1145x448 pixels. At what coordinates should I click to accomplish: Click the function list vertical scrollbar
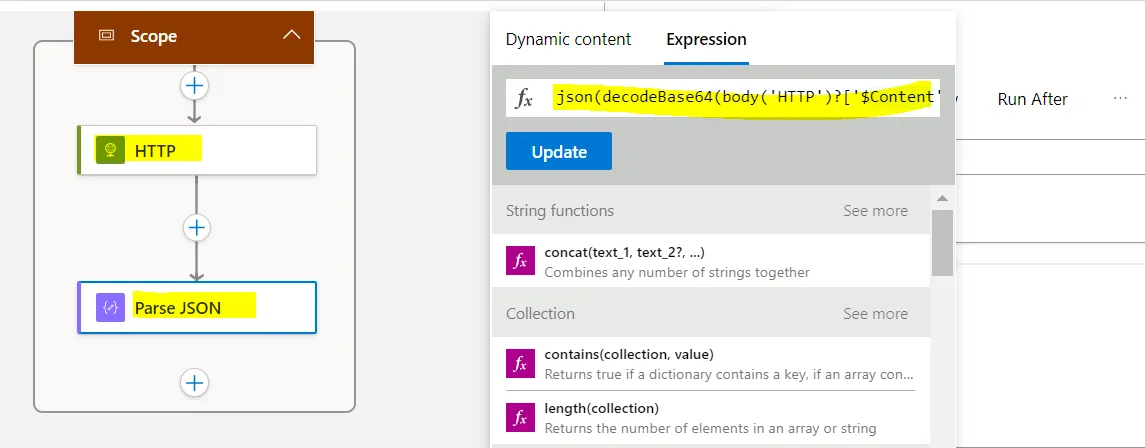pos(942,240)
